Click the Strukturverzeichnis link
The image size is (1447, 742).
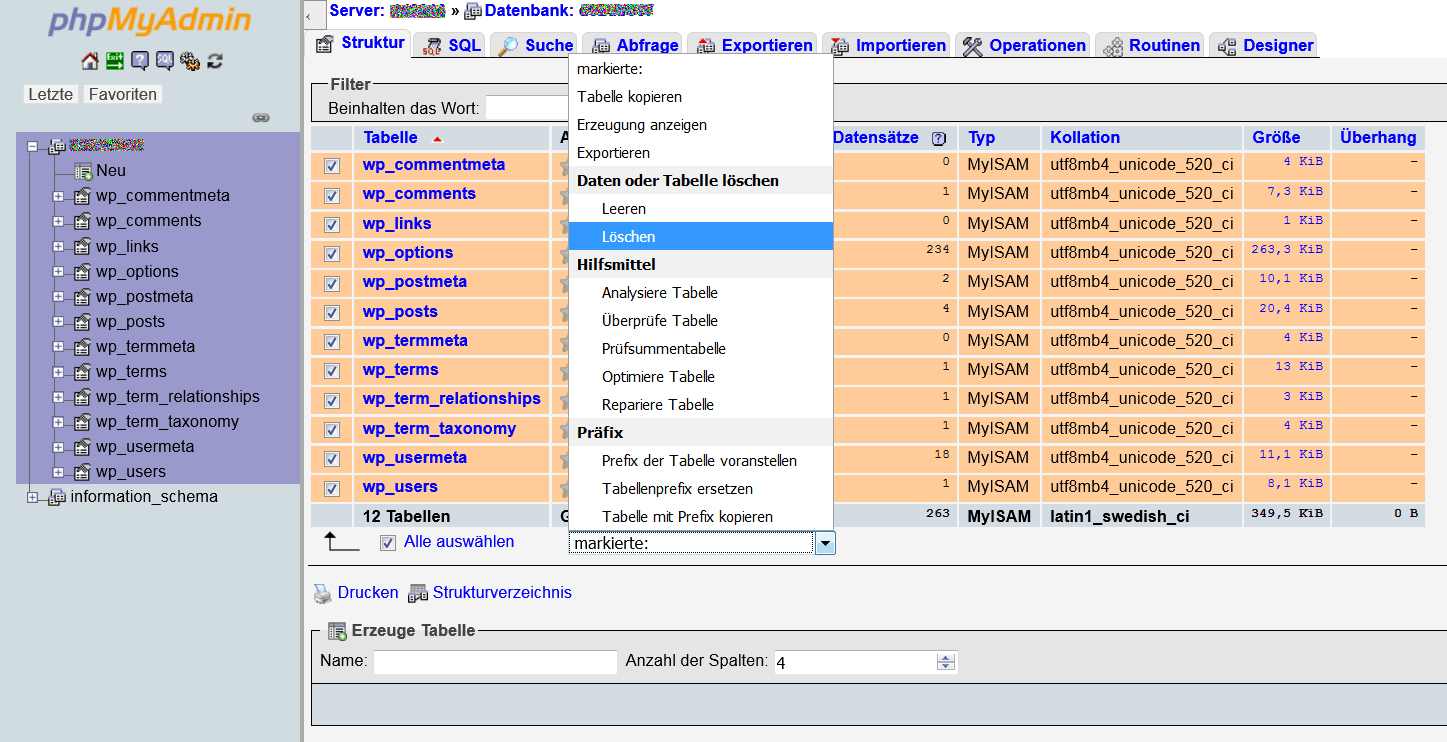click(502, 593)
